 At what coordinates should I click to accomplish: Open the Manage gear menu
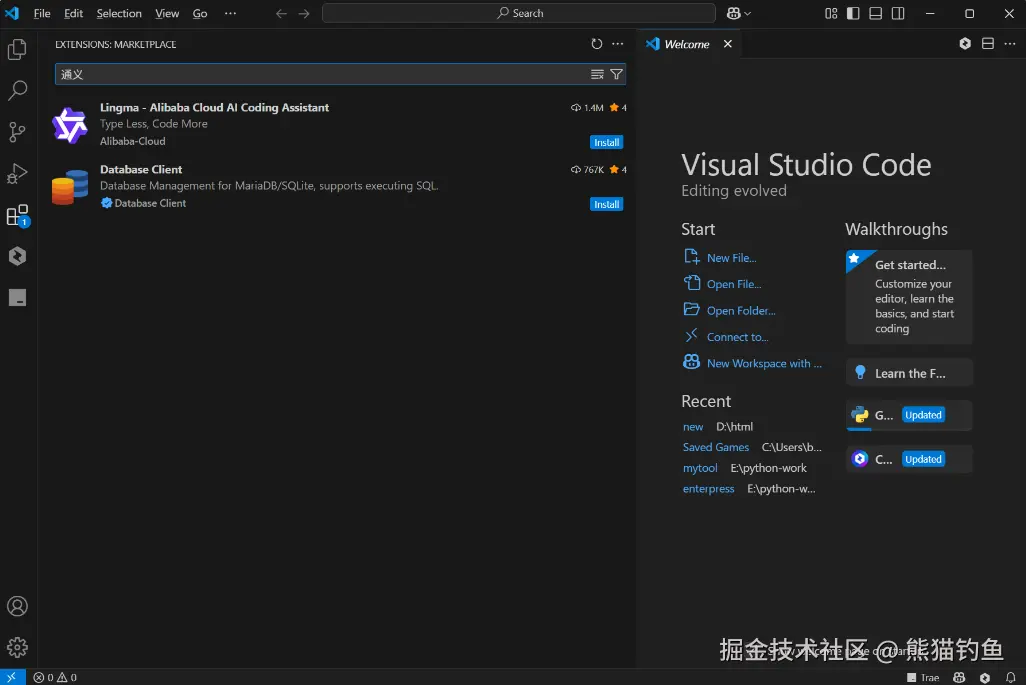[x=17, y=647]
